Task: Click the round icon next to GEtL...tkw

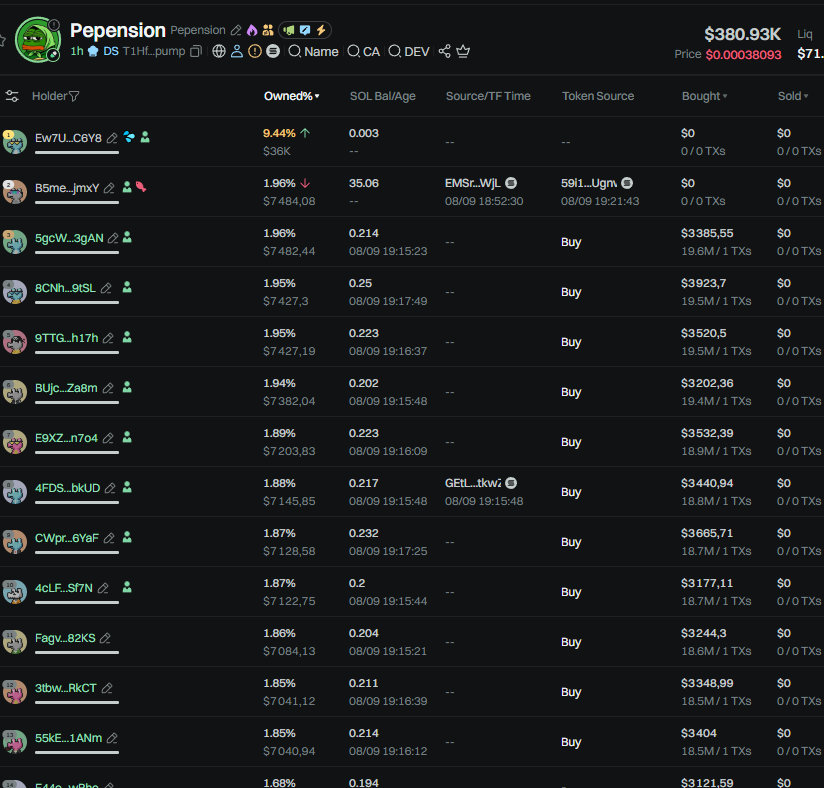Action: click(x=511, y=483)
